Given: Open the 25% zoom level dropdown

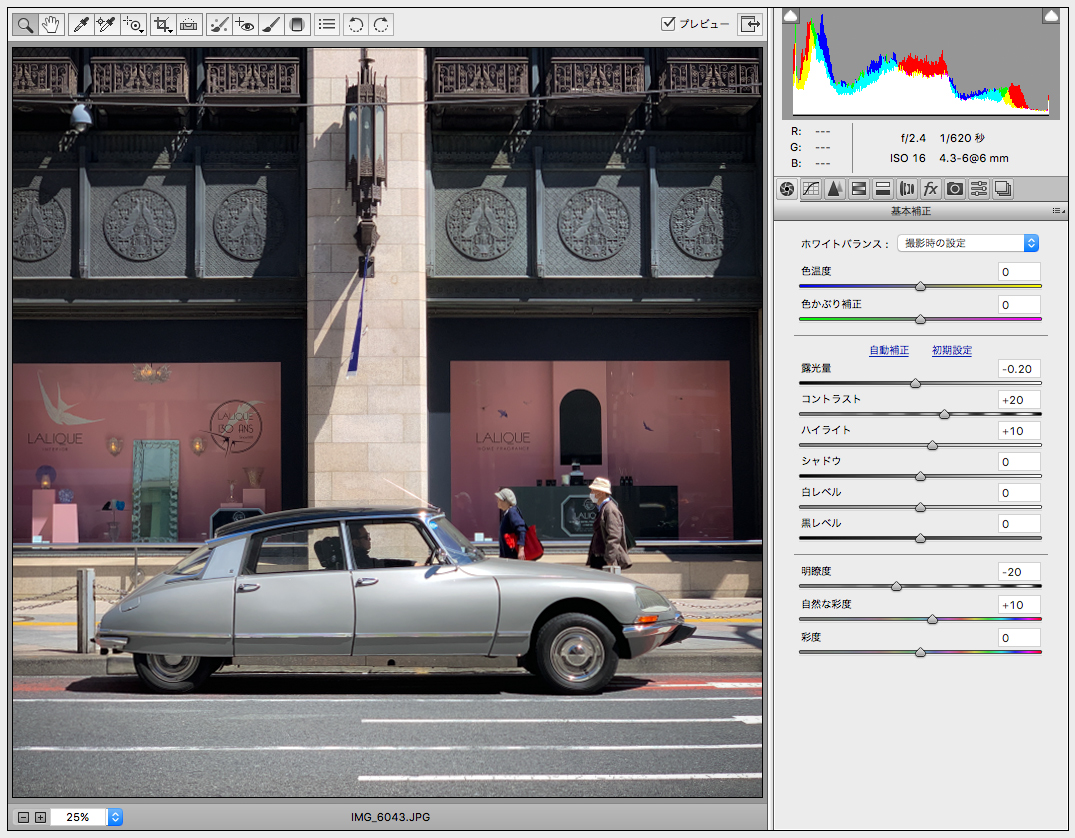Looking at the screenshot, I should point(115,817).
